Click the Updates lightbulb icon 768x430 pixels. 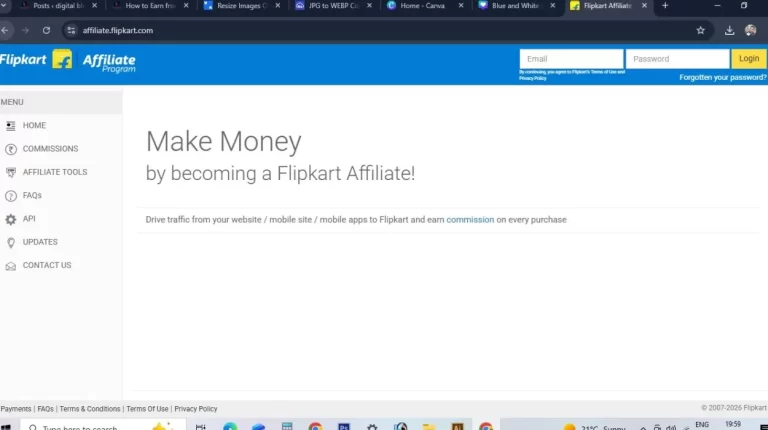(11, 242)
